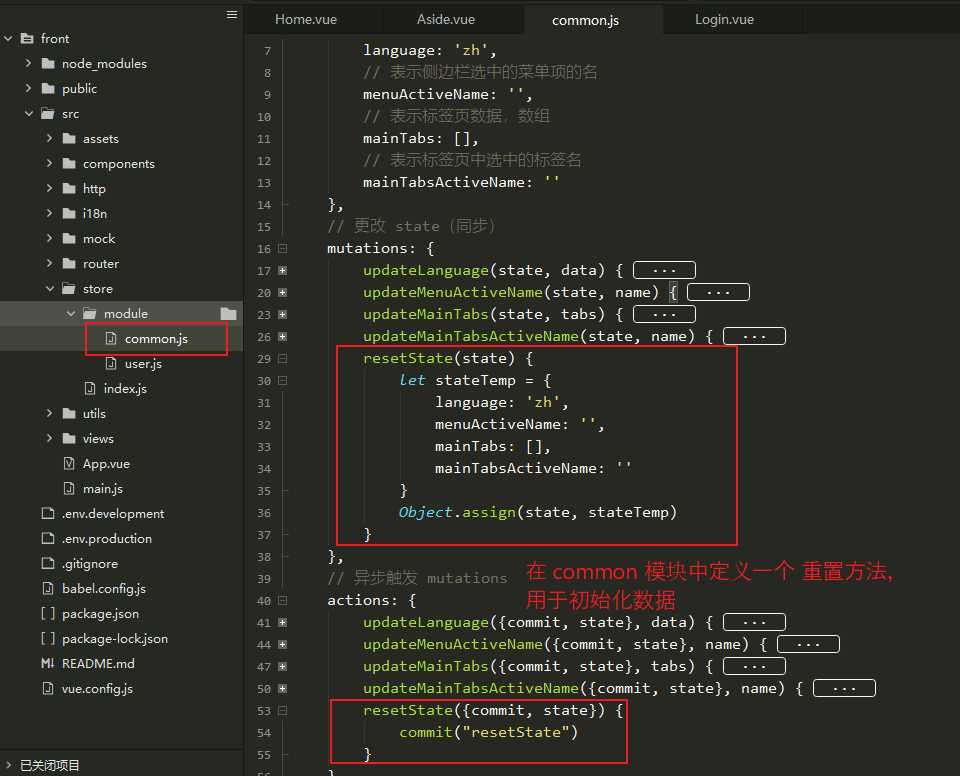Collapse the front project chevron
Screen dimensions: 960x776
(x=8, y=39)
